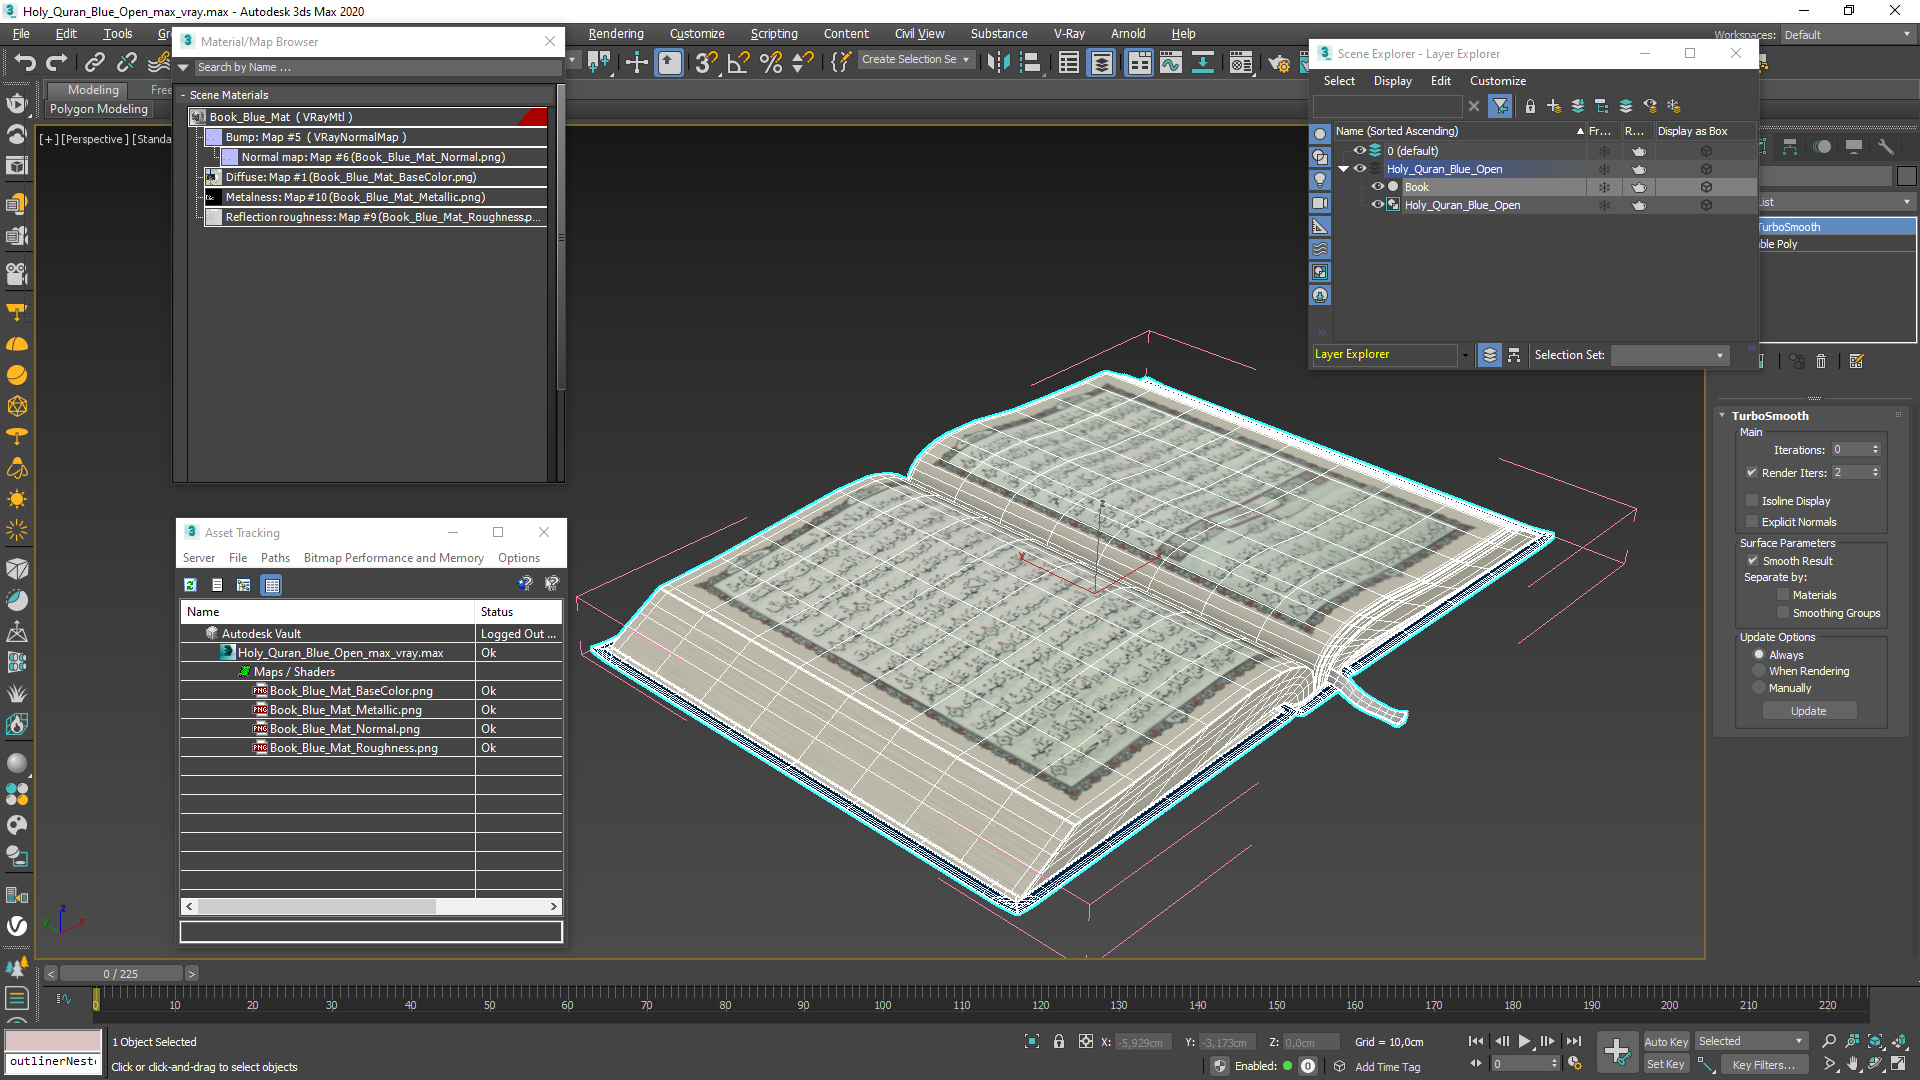Click Display Lights bulb filter in Scene Explorer
This screenshot has width=1920, height=1080.
point(1320,180)
